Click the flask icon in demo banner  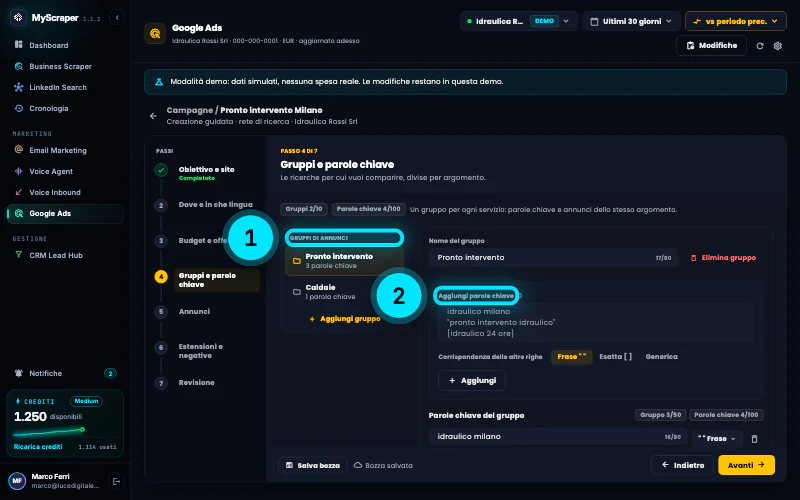[x=159, y=82]
